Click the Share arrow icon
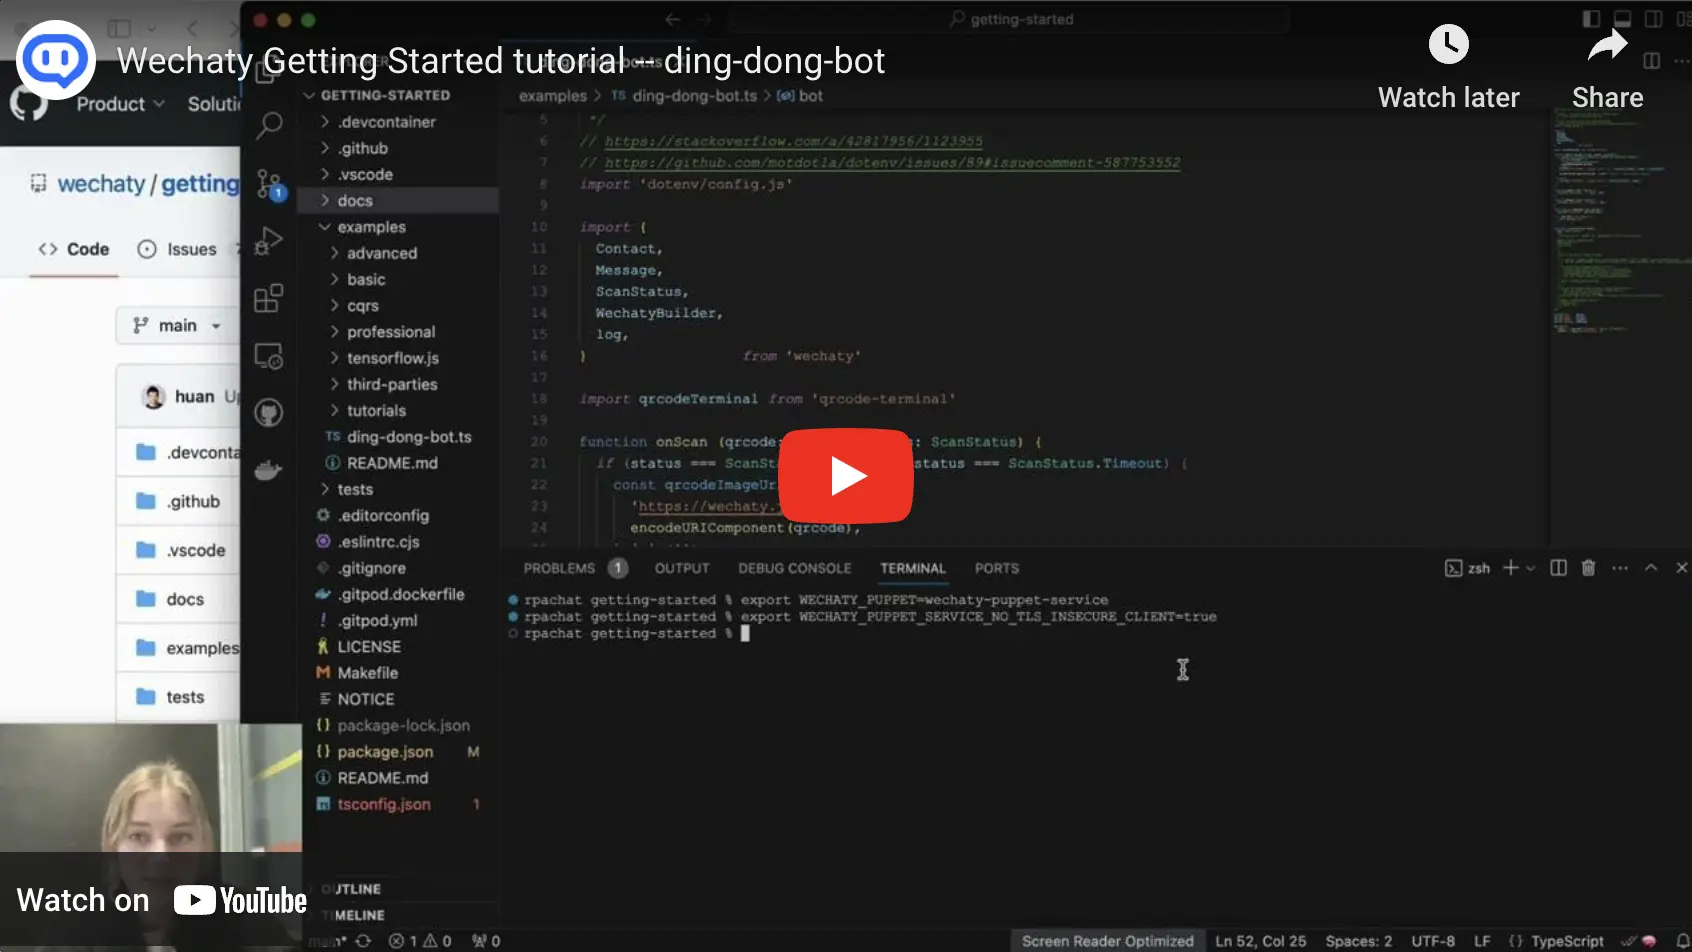The height and width of the screenshot is (952, 1692). pyautogui.click(x=1607, y=45)
